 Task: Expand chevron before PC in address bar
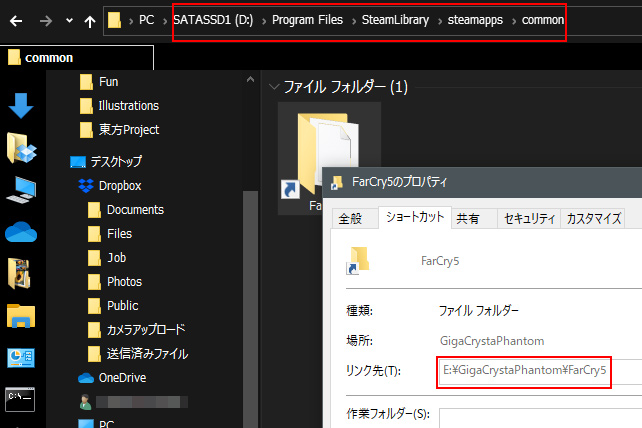[x=131, y=21]
